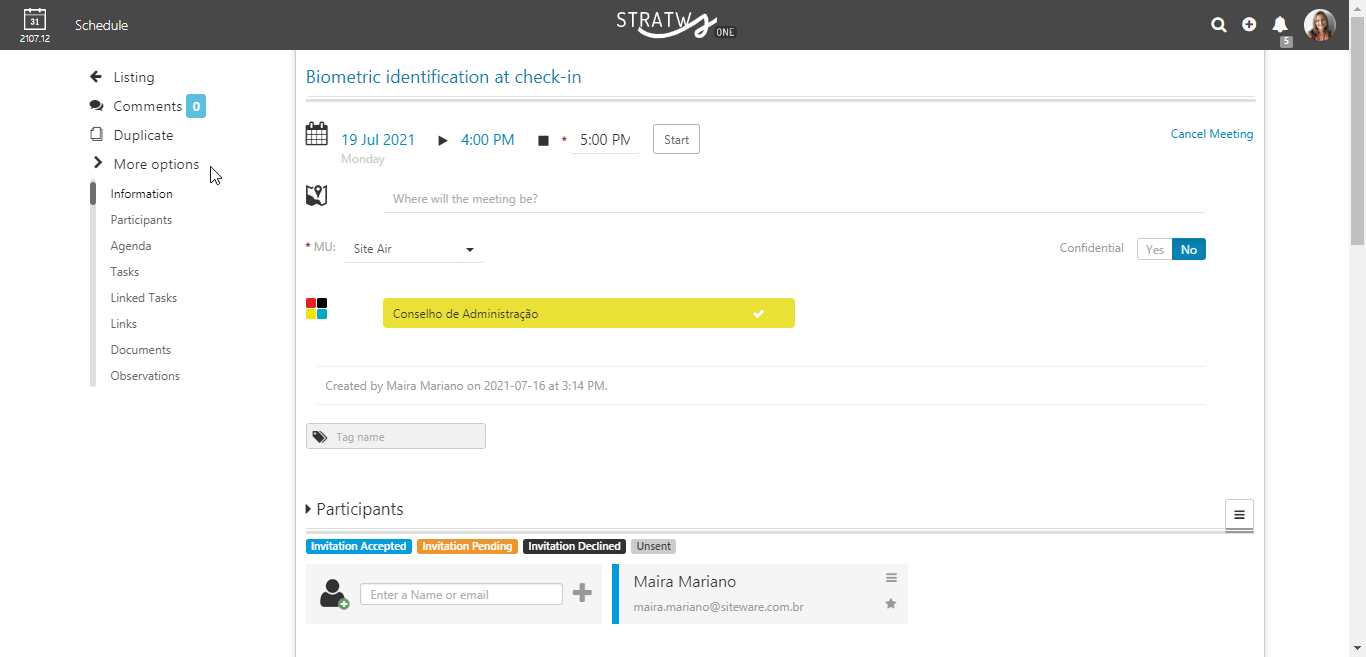
Task: Click the add participant person icon
Action: click(334, 594)
